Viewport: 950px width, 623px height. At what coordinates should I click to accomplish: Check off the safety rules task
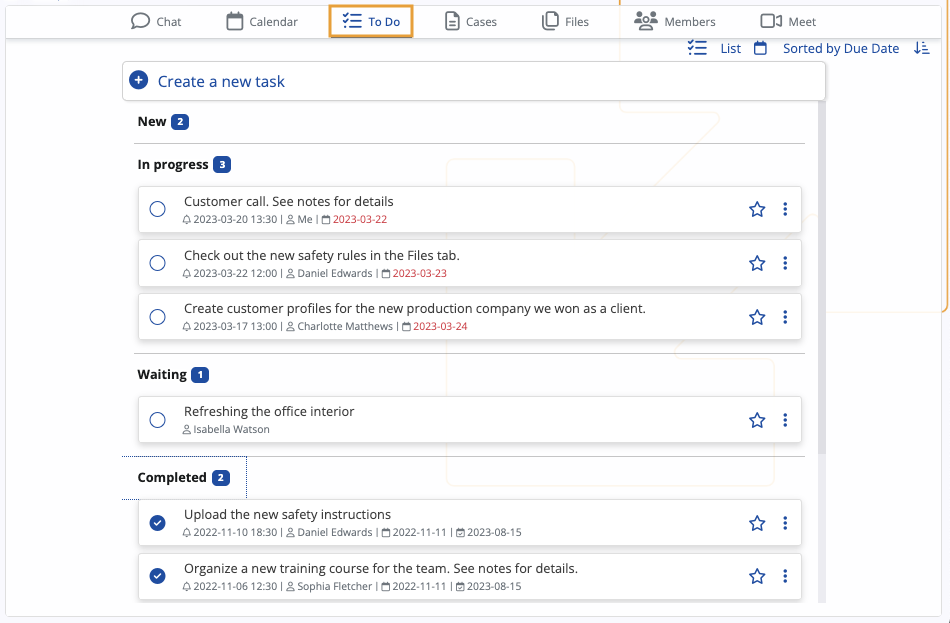pyautogui.click(x=158, y=263)
